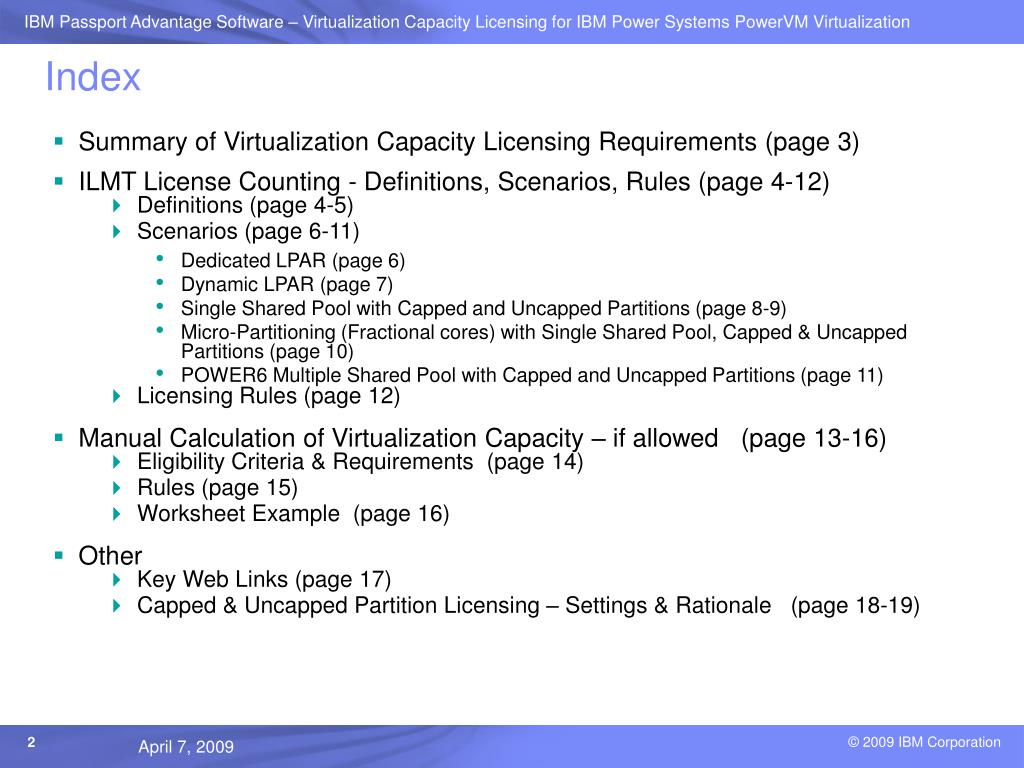The image size is (1024, 768).
Task: Click 'Single Shared Pool with Capped and Uncapped Partitions' line
Action: coord(484,308)
